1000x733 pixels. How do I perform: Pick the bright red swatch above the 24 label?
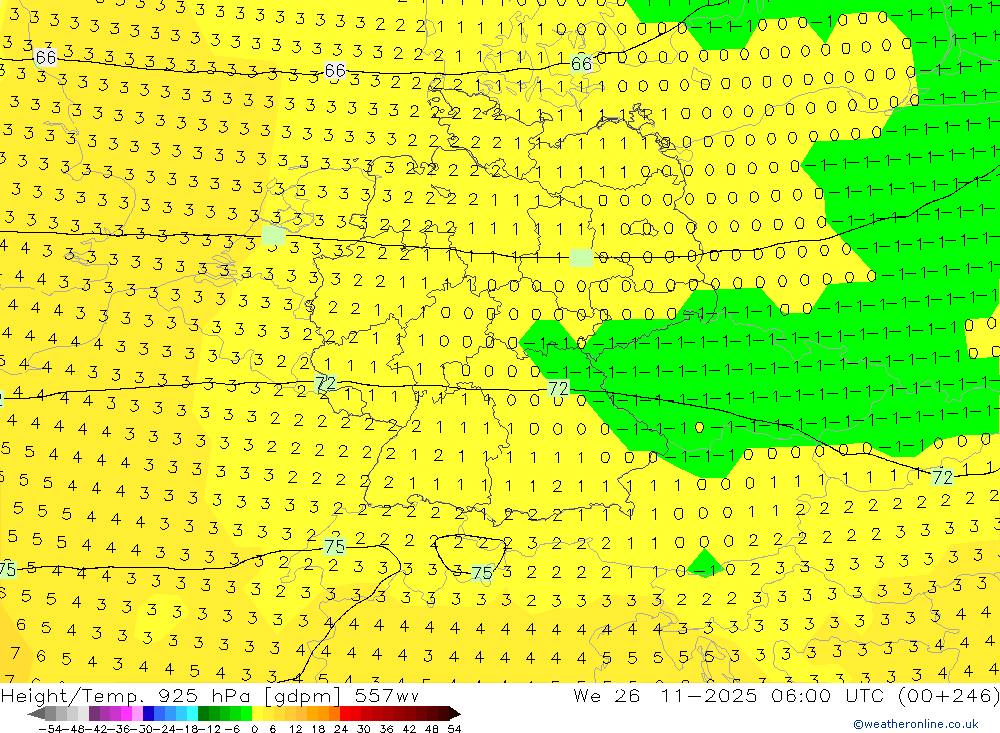pyautogui.click(x=345, y=714)
